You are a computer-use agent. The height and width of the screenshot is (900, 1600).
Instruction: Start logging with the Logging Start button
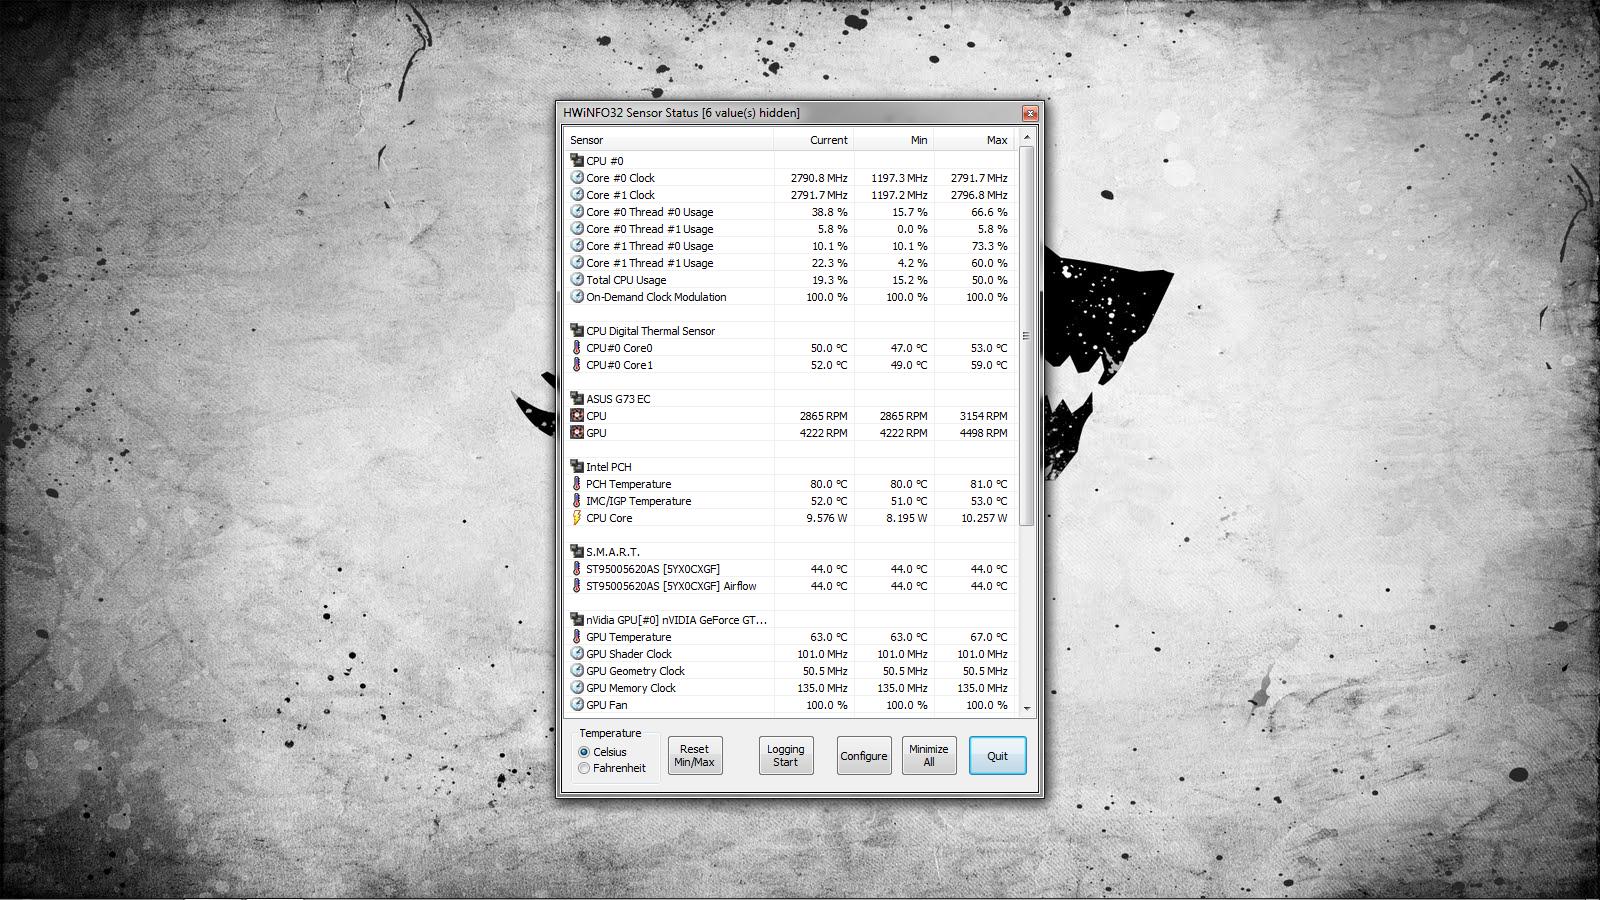[786, 756]
